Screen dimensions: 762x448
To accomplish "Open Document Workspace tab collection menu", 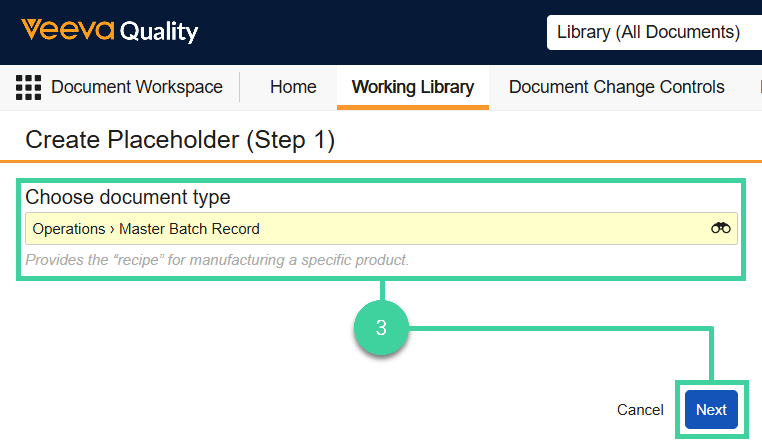I will click(x=137, y=87).
